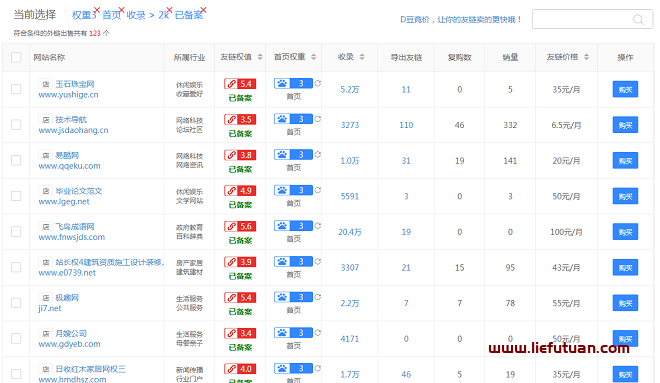660x383 pixels.
Task: Click the search magnifier icon
Action: pyautogui.click(x=638, y=19)
